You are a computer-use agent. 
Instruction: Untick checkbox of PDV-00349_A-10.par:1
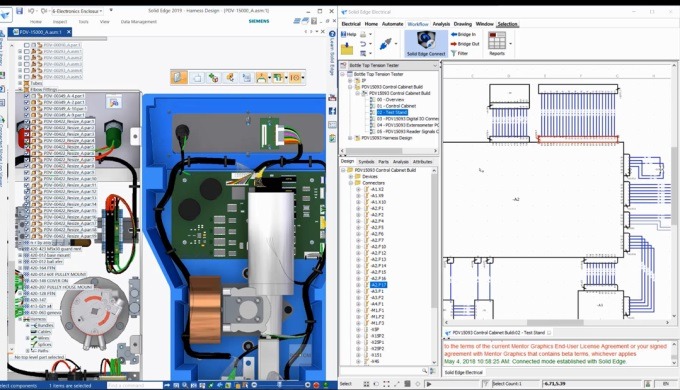(27, 109)
